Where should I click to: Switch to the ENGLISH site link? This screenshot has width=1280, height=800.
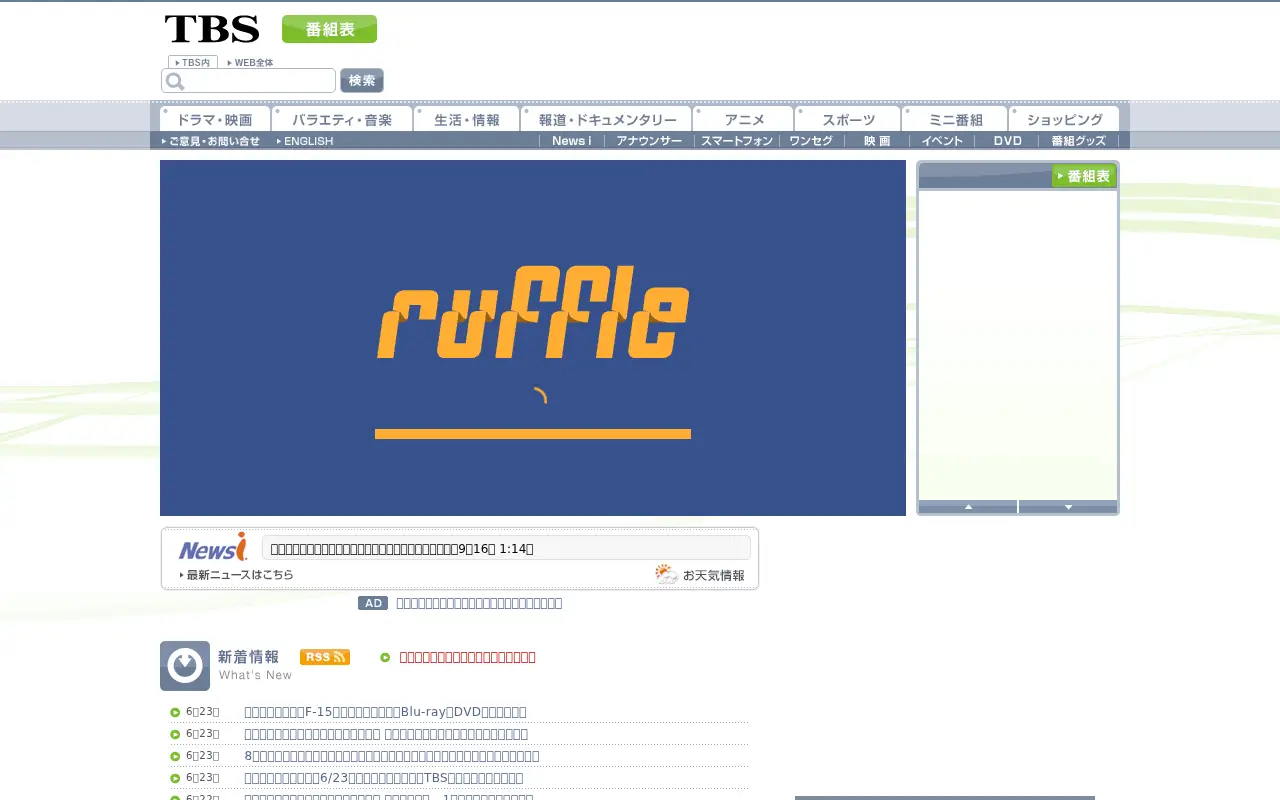[x=305, y=141]
